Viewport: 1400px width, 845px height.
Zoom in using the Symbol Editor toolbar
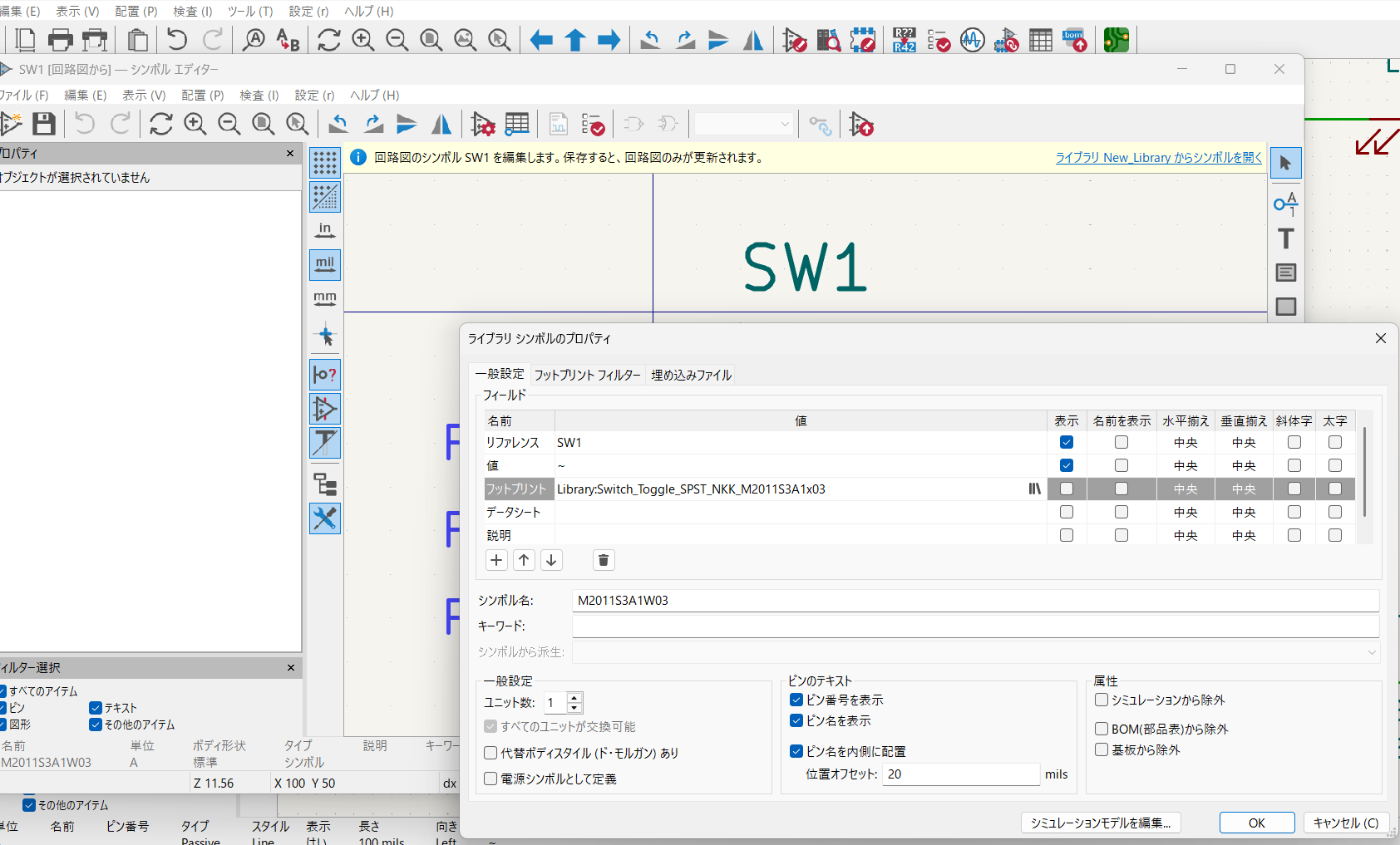195,124
